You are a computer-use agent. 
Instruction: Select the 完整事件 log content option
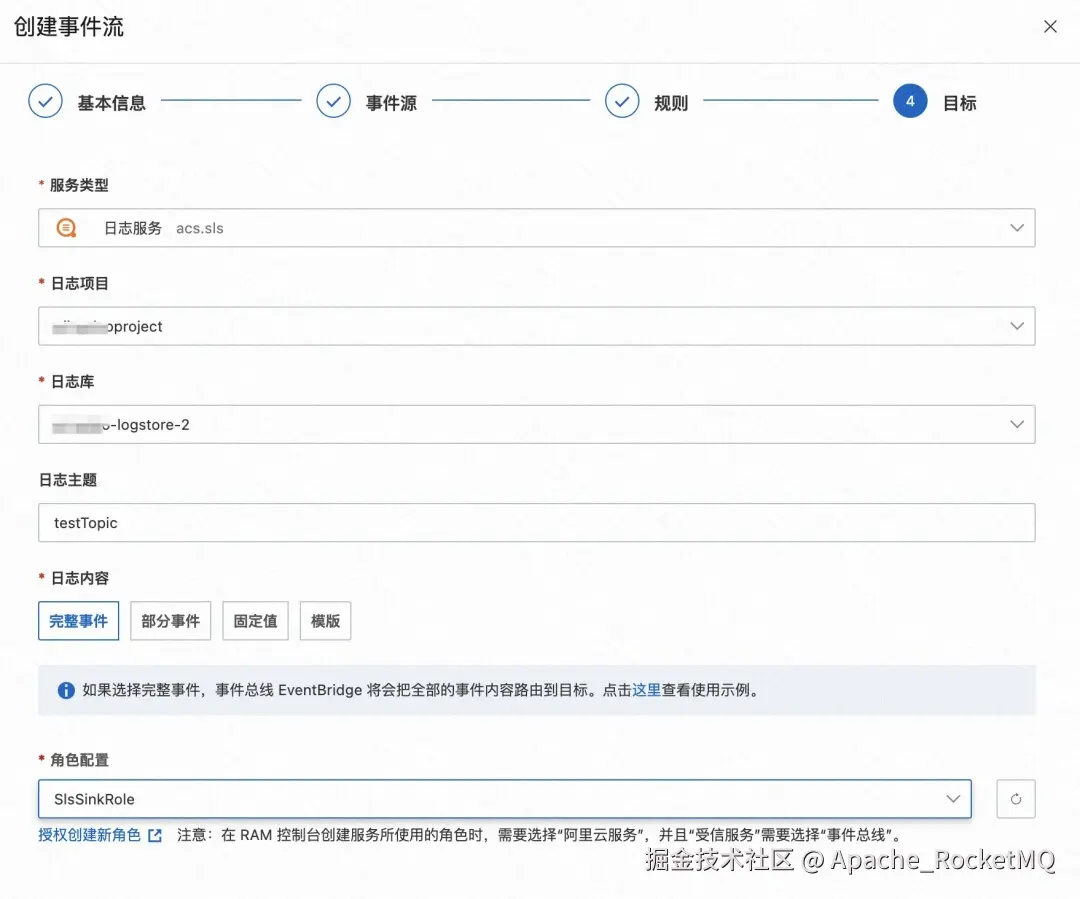coord(79,621)
